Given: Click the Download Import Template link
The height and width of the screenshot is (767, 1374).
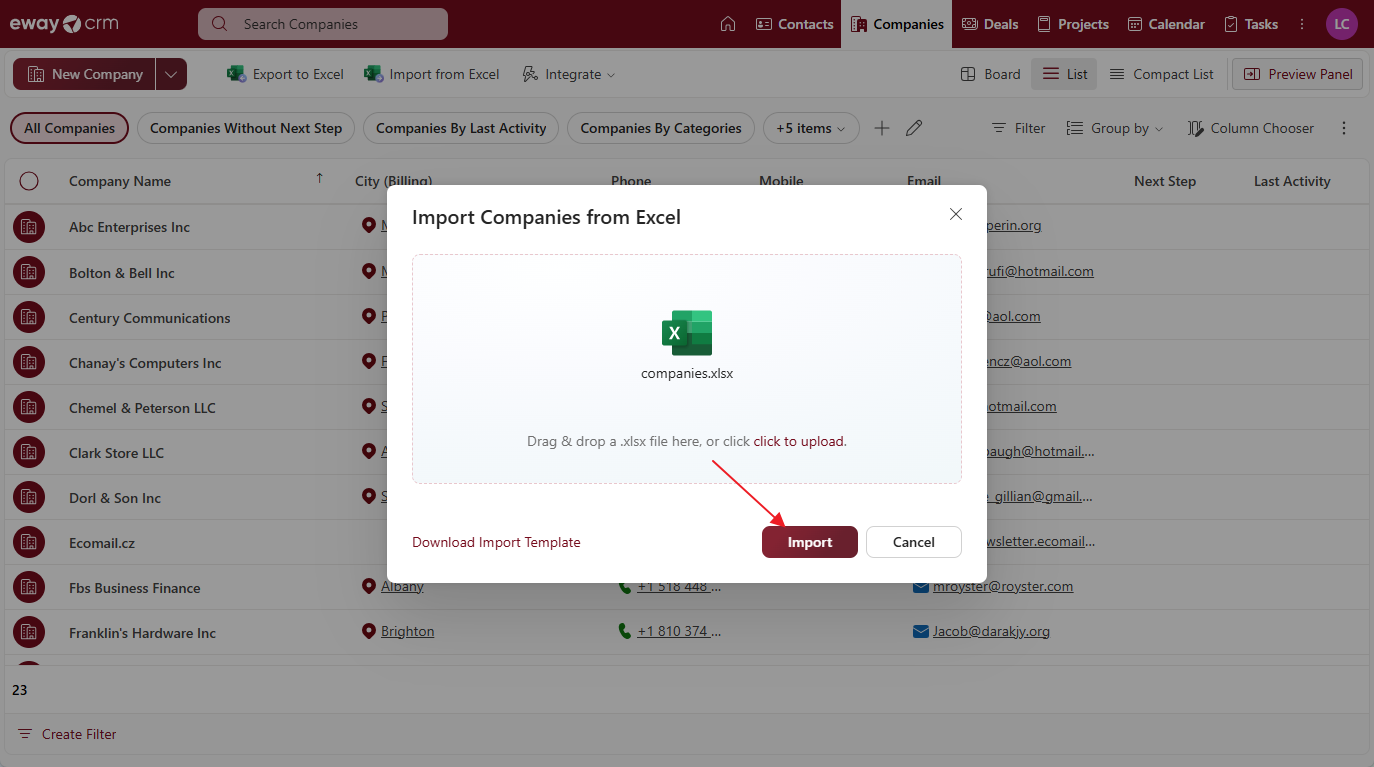Looking at the screenshot, I should [x=496, y=542].
